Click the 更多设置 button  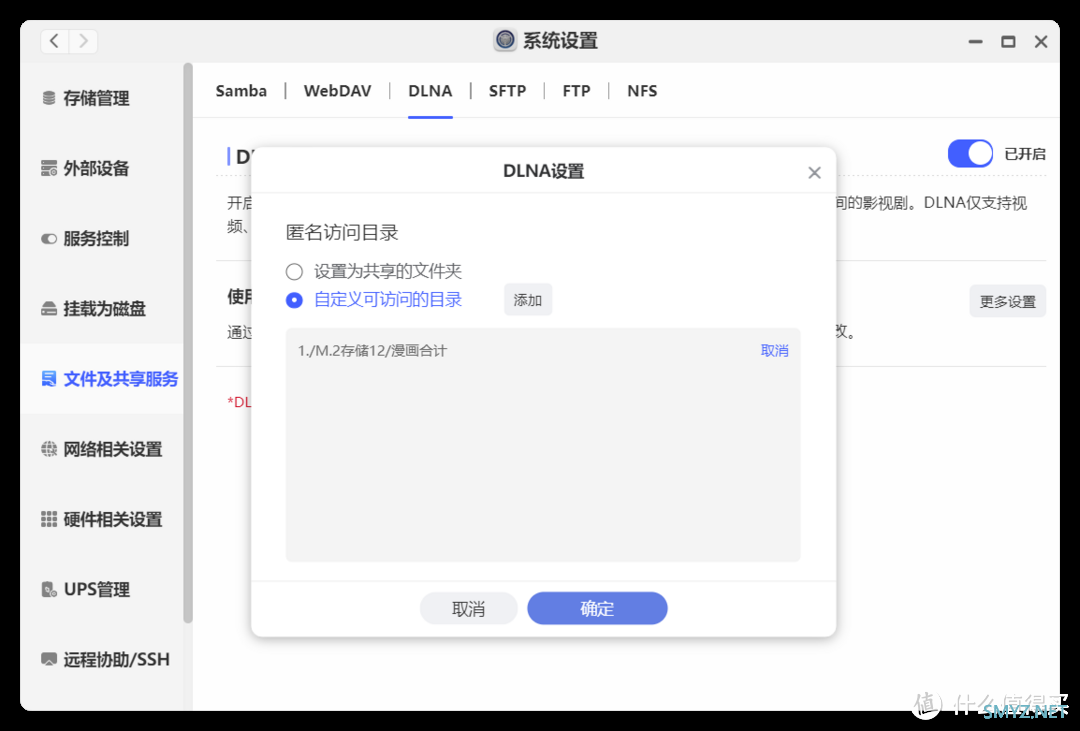coord(1008,301)
